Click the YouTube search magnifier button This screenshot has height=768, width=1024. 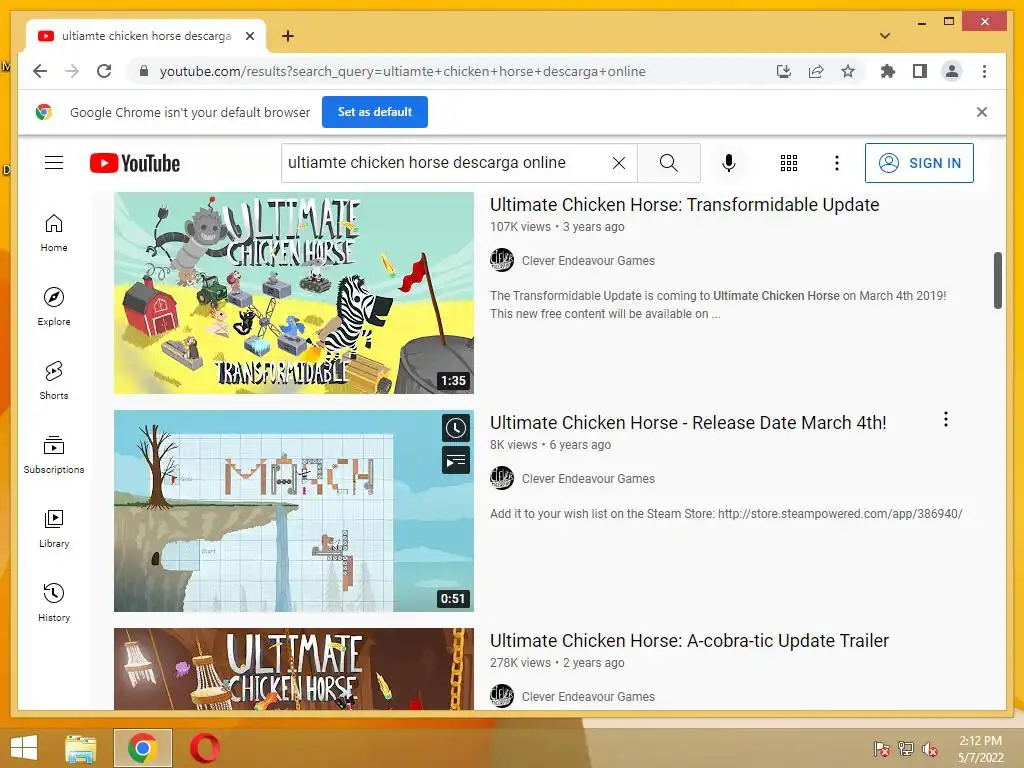[668, 163]
